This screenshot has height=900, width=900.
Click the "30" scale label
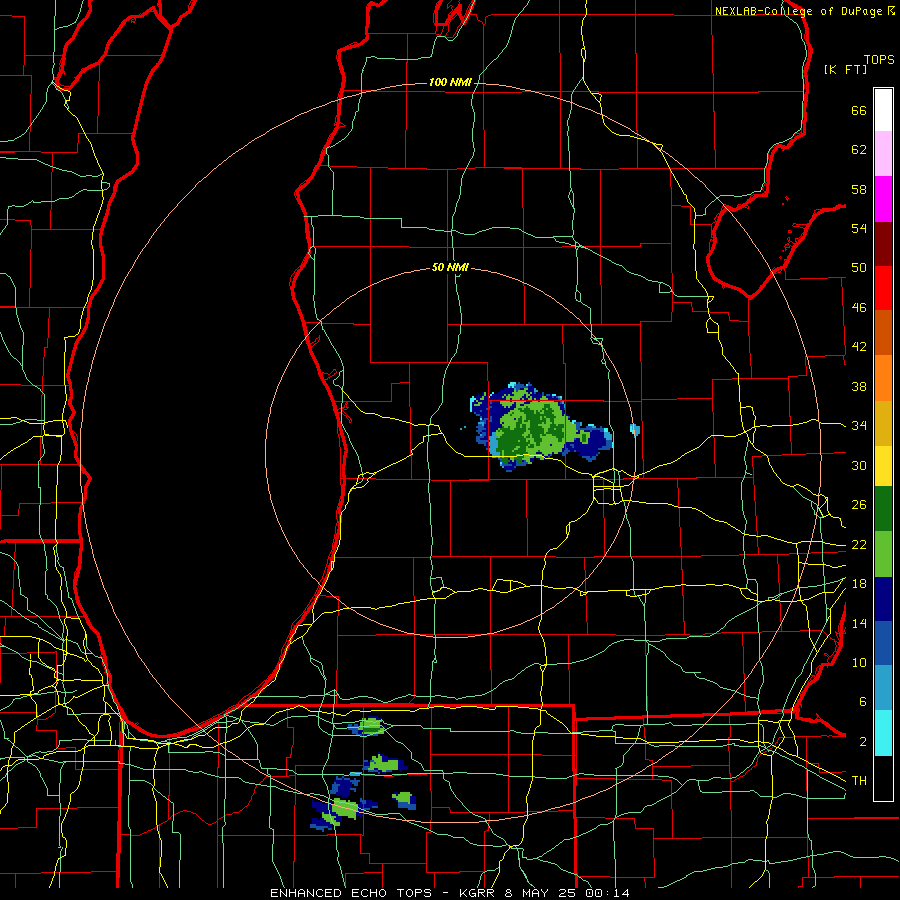point(859,465)
